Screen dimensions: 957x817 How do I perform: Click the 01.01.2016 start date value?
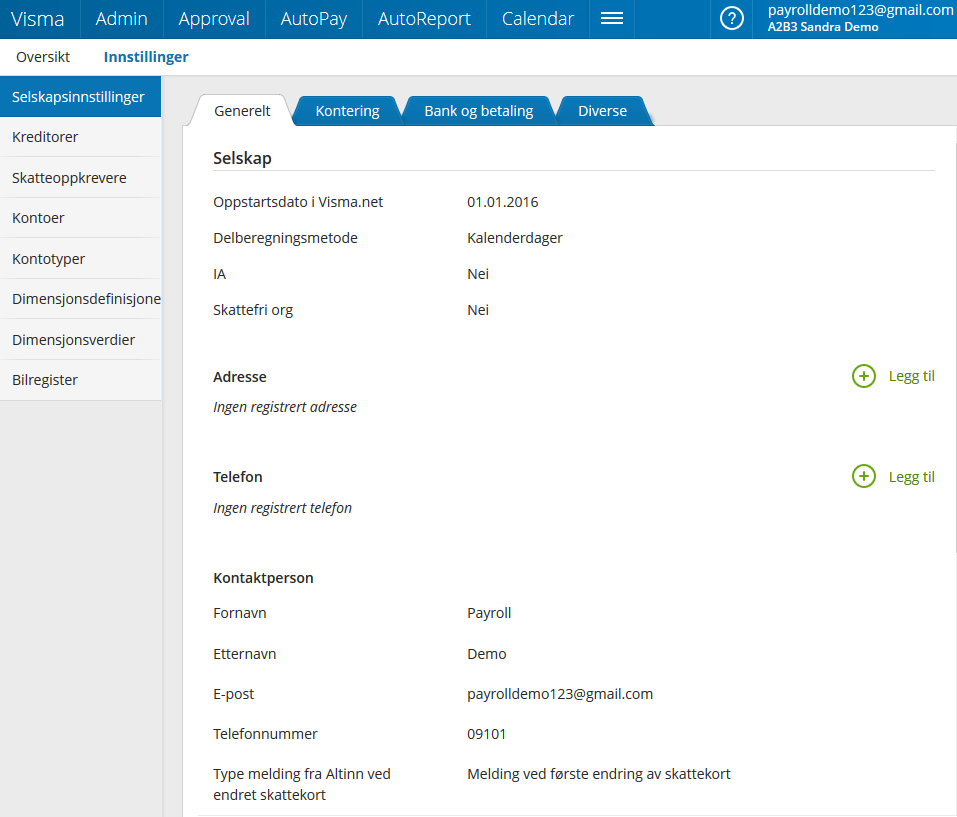click(x=503, y=202)
